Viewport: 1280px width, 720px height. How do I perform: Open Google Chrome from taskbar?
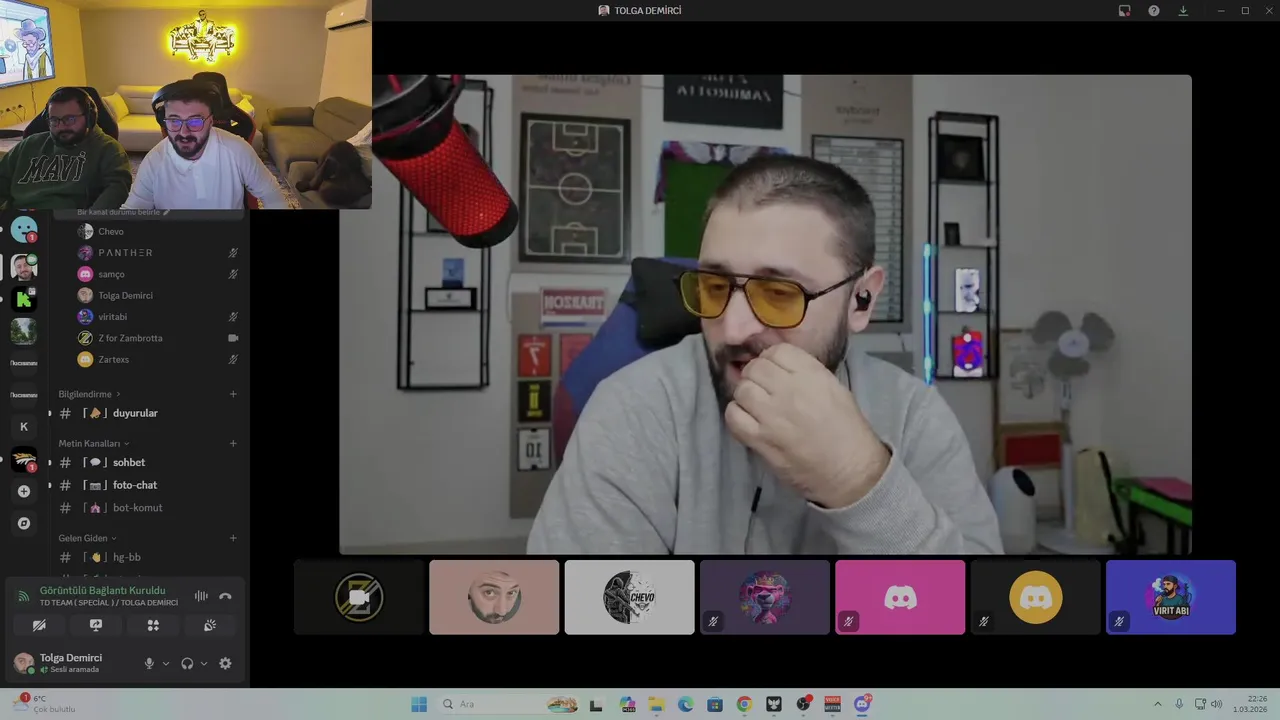point(744,704)
